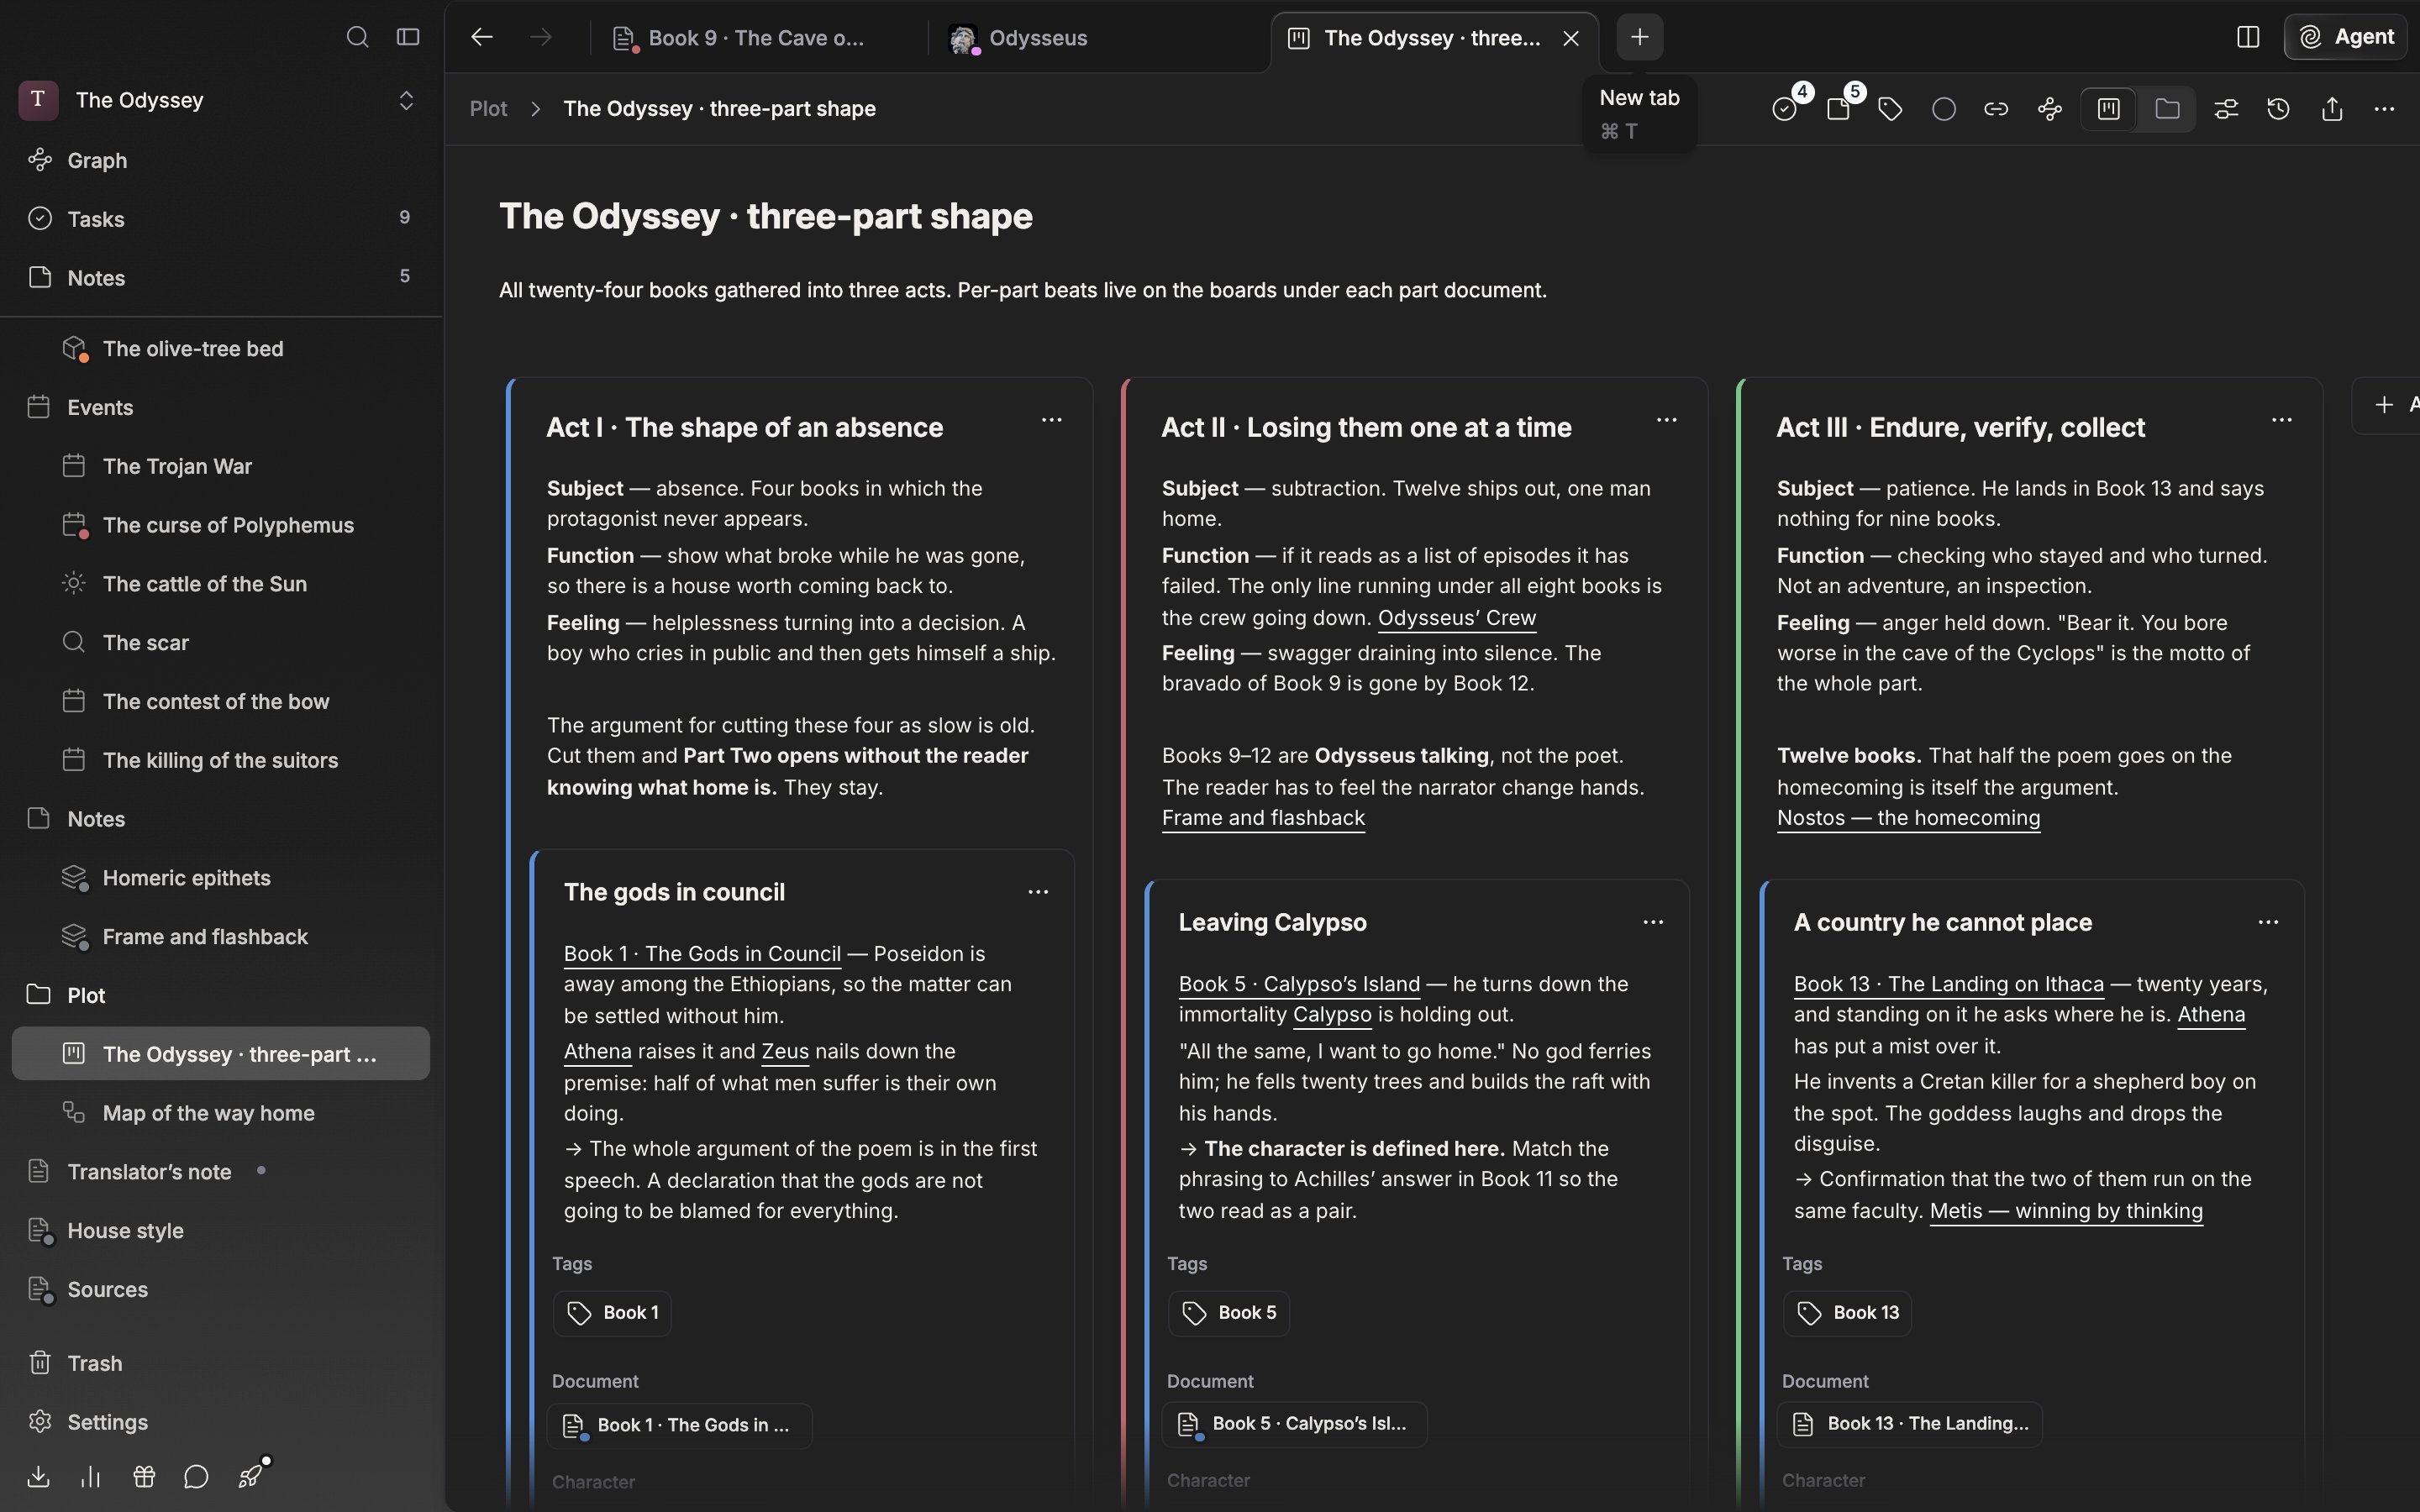Open The Odyssey project switcher
Image resolution: width=2420 pixels, height=1512 pixels.
[221, 100]
